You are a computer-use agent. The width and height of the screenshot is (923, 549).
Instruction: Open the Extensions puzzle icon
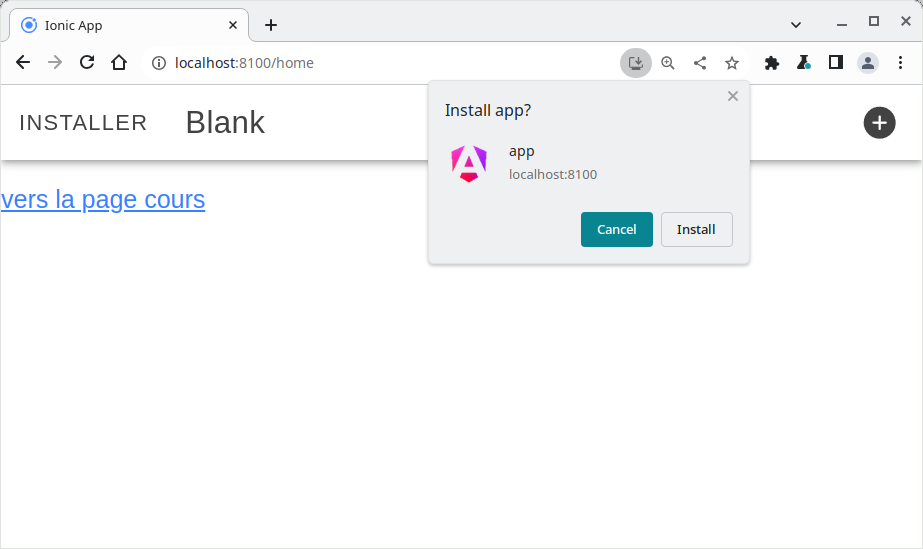pyautogui.click(x=772, y=63)
